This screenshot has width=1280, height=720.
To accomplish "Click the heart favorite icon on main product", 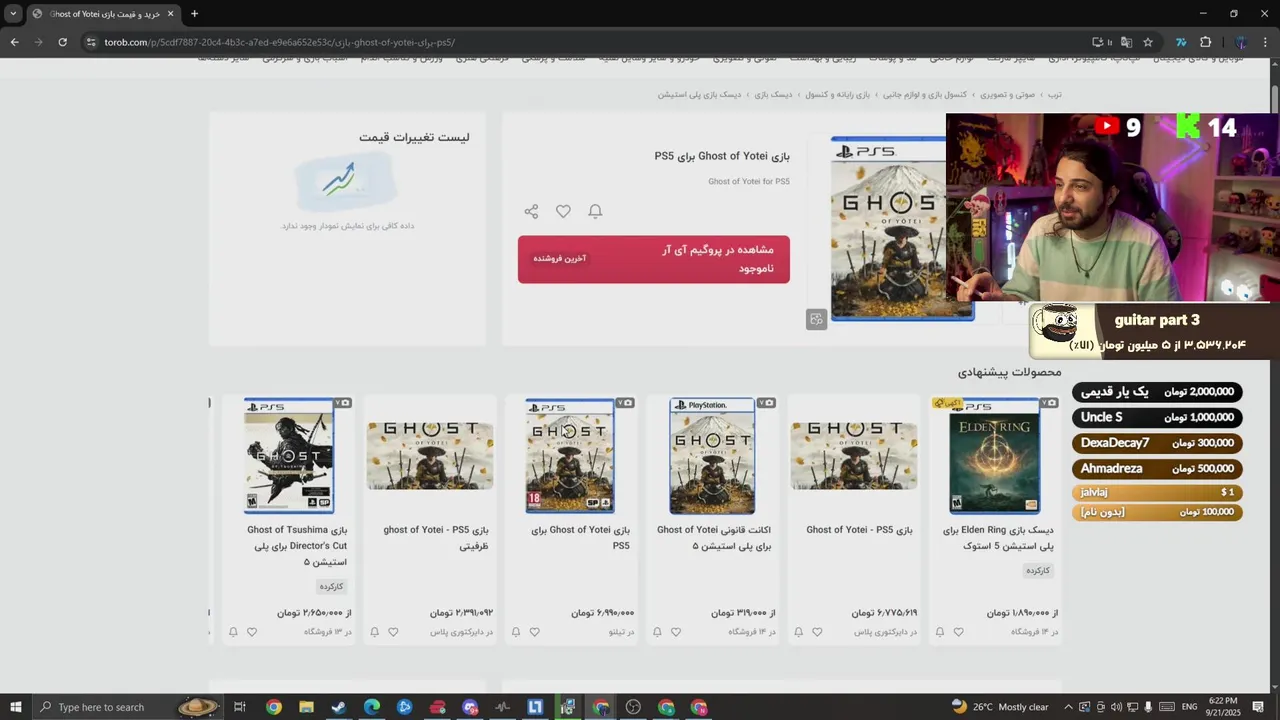I will [563, 211].
